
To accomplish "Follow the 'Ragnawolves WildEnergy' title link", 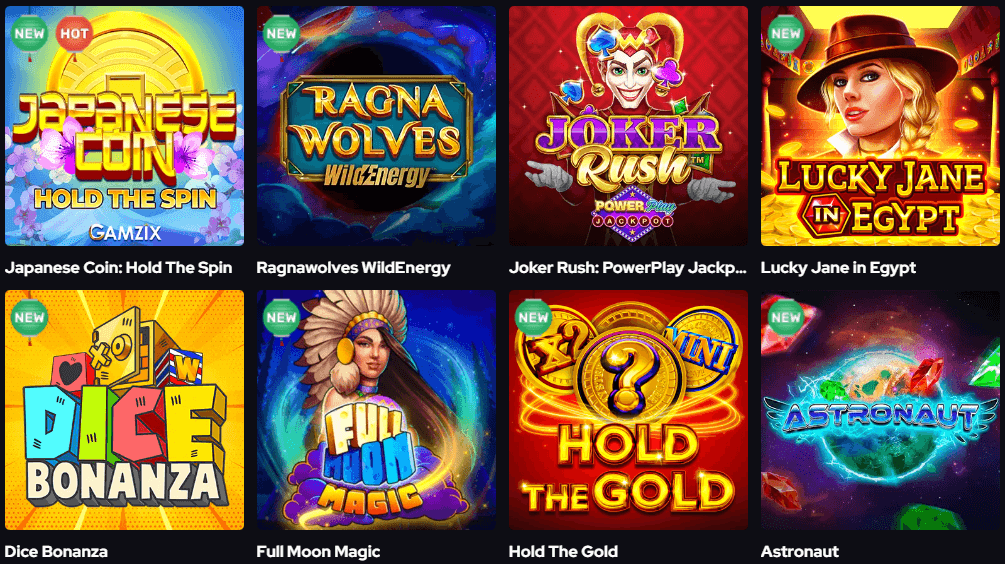I will pyautogui.click(x=353, y=268).
